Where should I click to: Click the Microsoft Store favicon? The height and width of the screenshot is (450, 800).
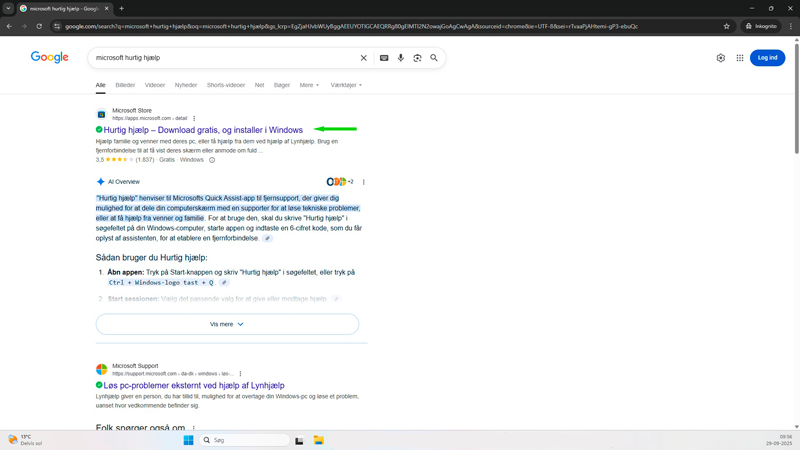(102, 114)
